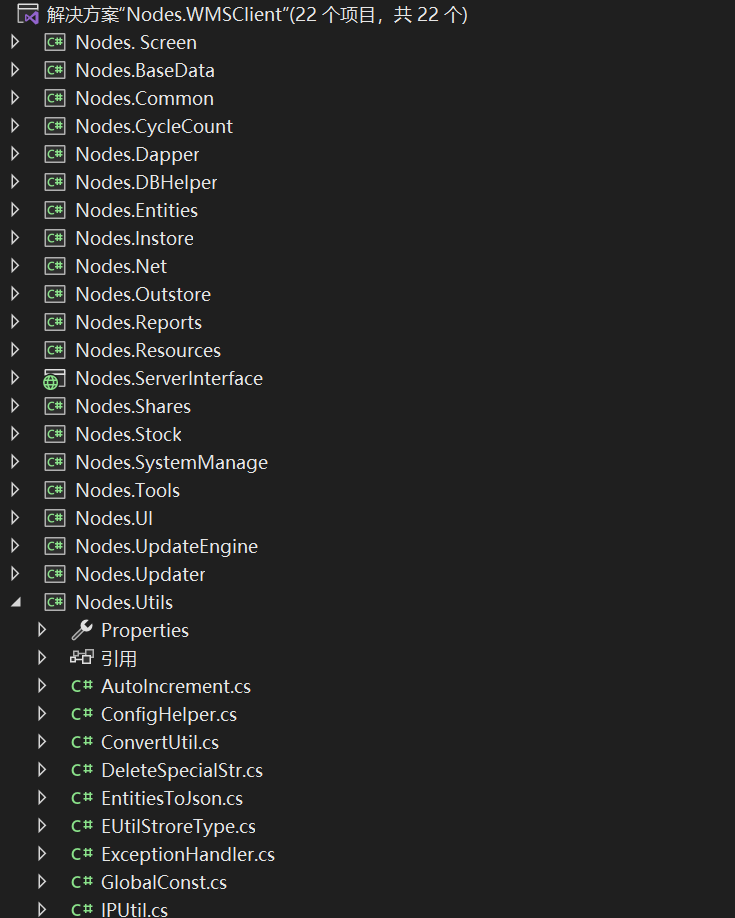Click the project icon next to Nodes.CycleCount

pyautogui.click(x=55, y=126)
